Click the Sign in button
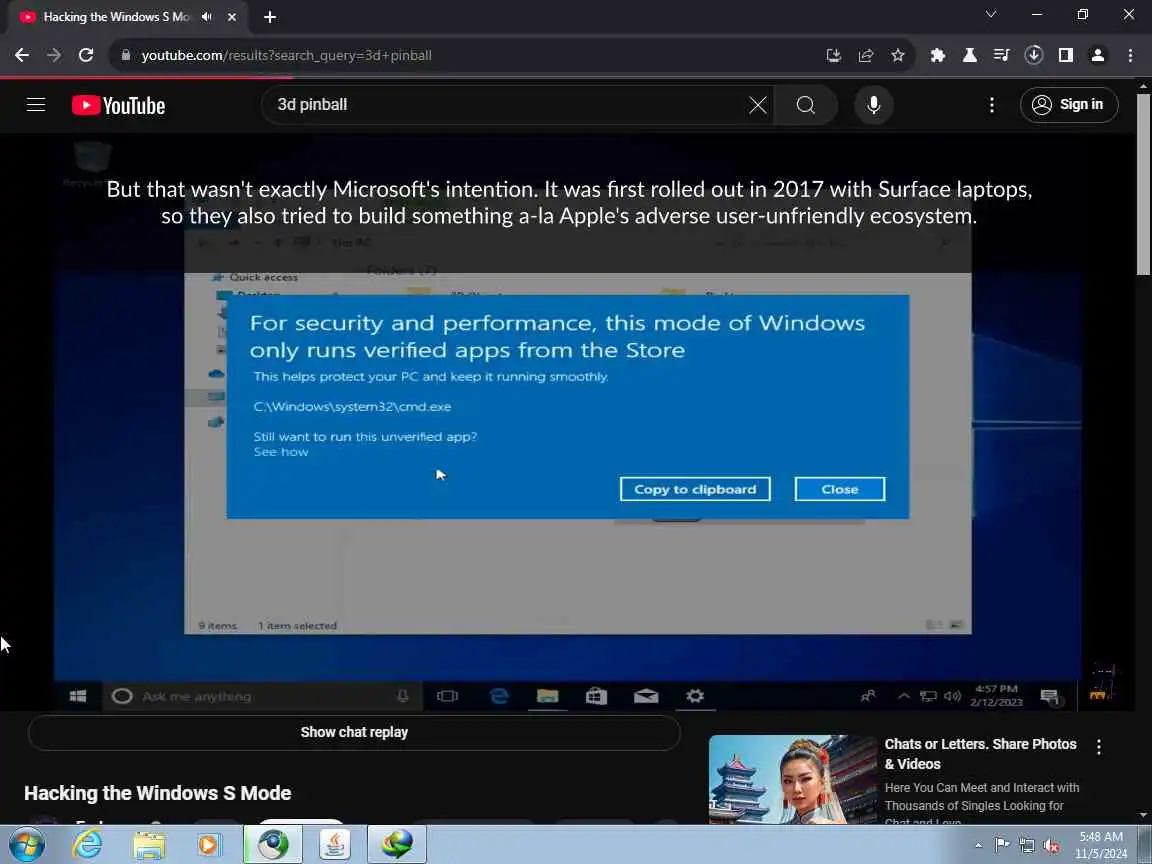Screen dimensions: 1152x864 click(1069, 105)
